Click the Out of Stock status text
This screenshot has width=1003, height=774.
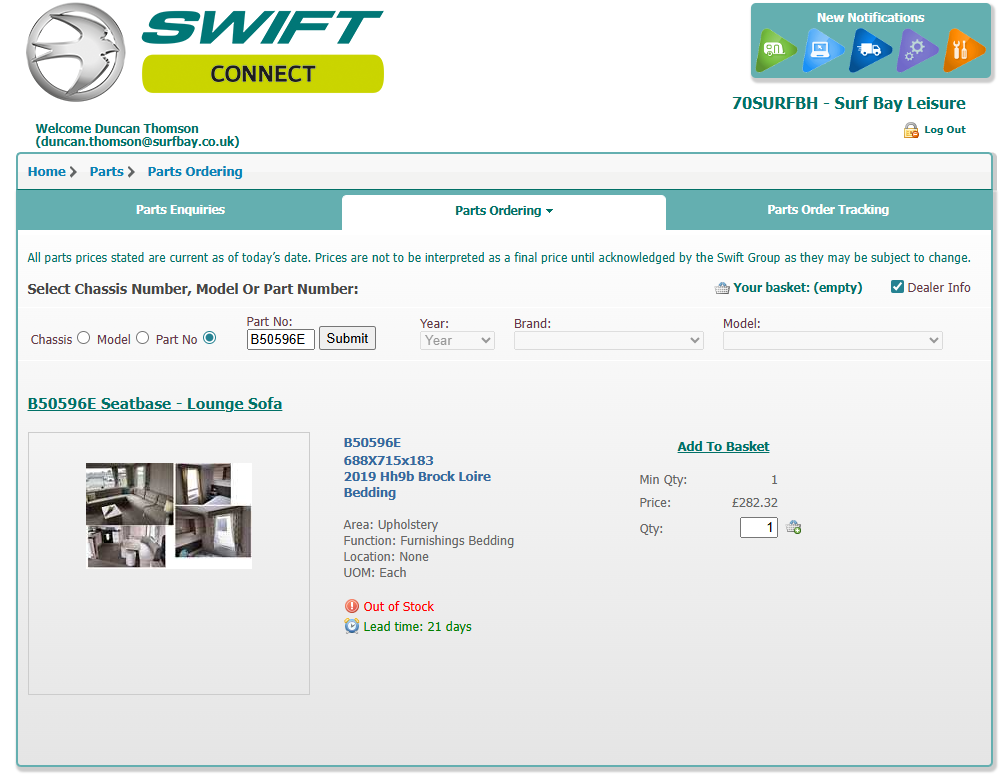(x=399, y=606)
